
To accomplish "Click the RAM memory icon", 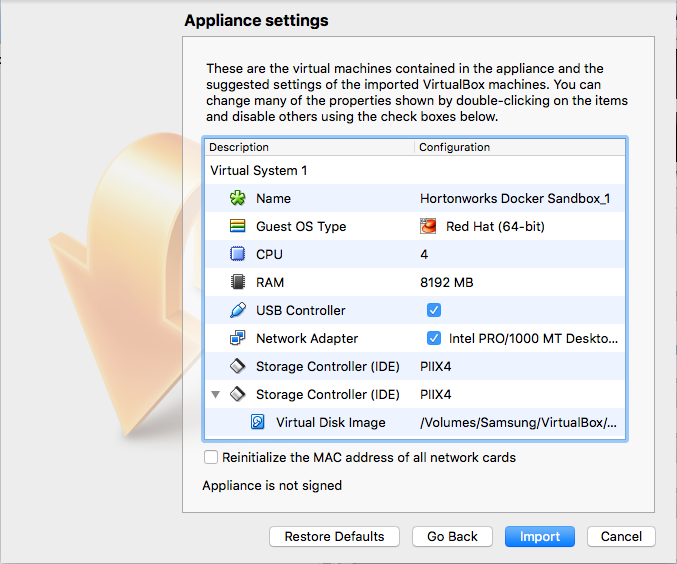I will coord(237,282).
